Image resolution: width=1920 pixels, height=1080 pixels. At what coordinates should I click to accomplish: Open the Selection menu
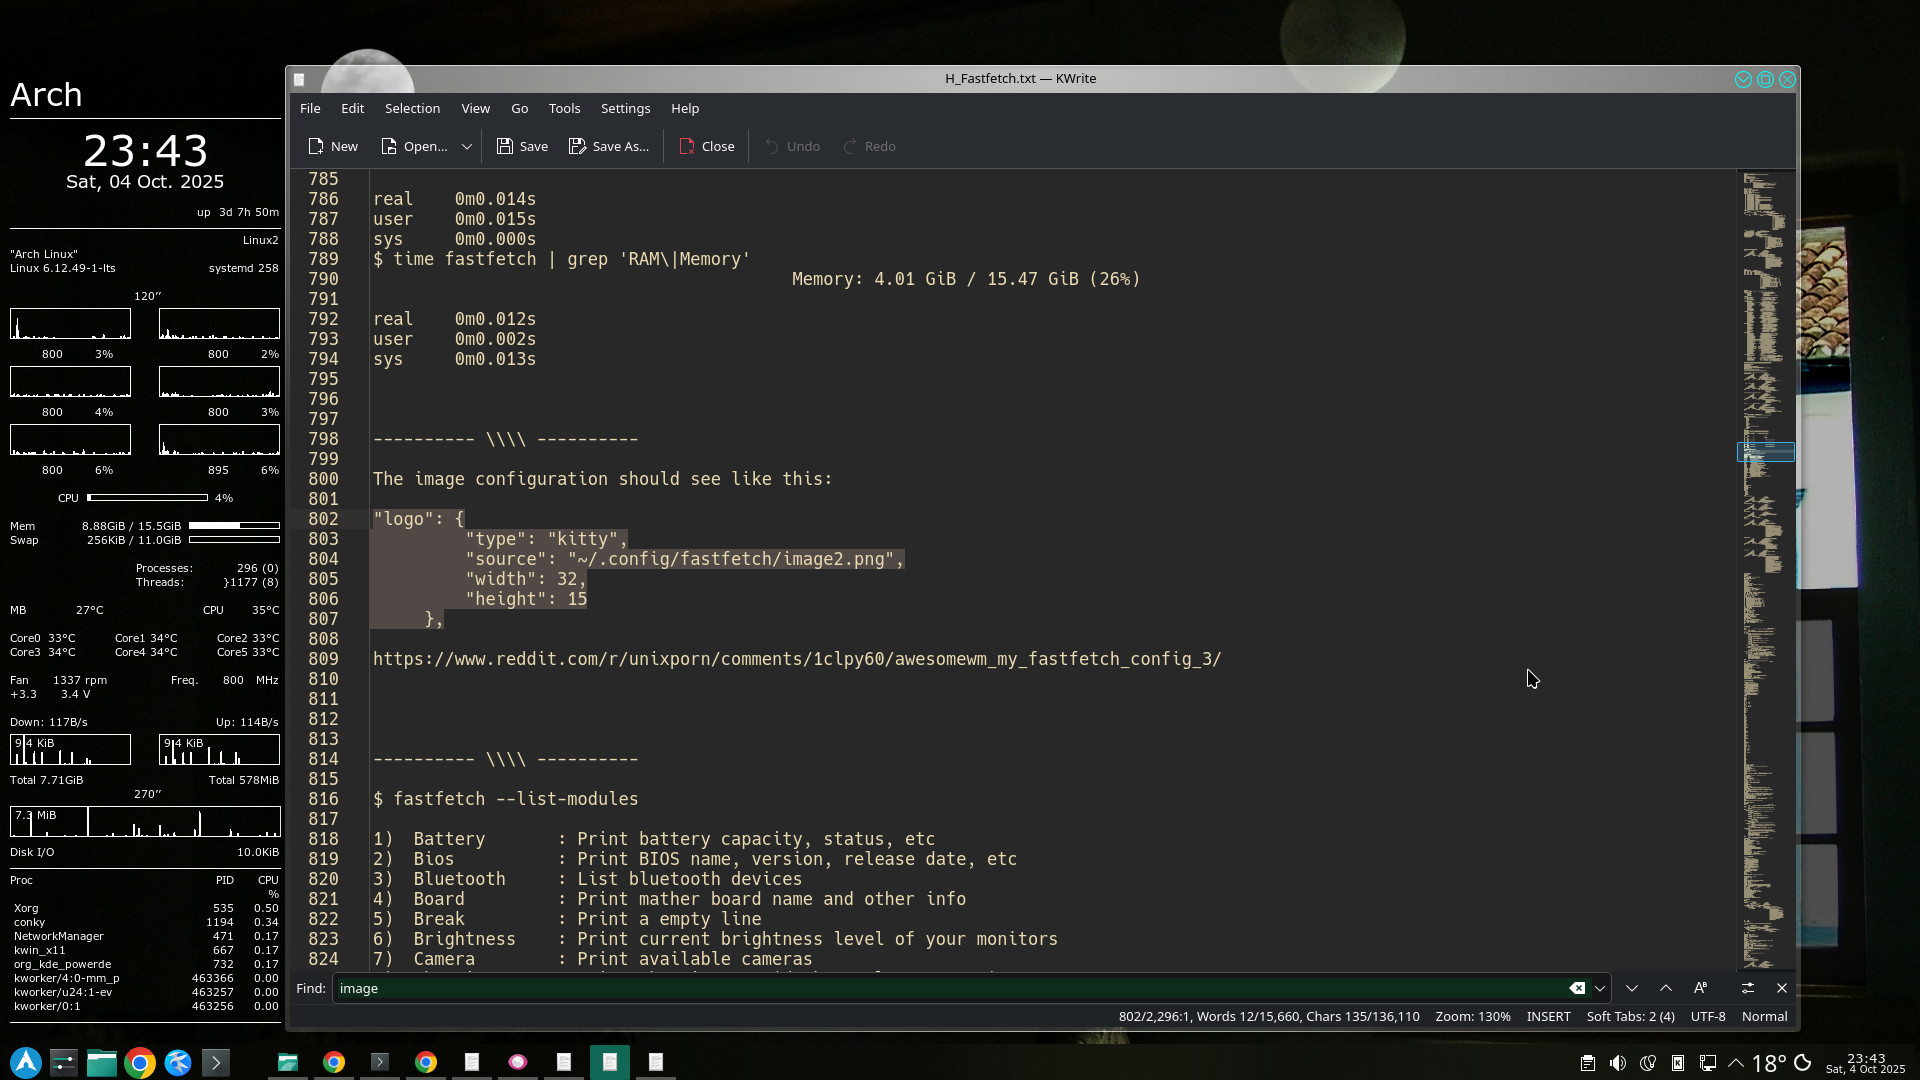412,108
